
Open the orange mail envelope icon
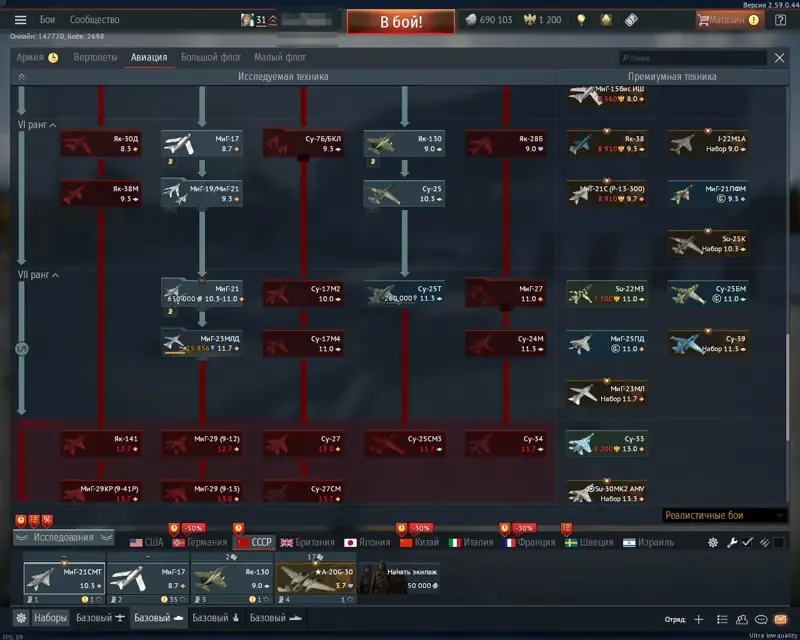[x=781, y=619]
